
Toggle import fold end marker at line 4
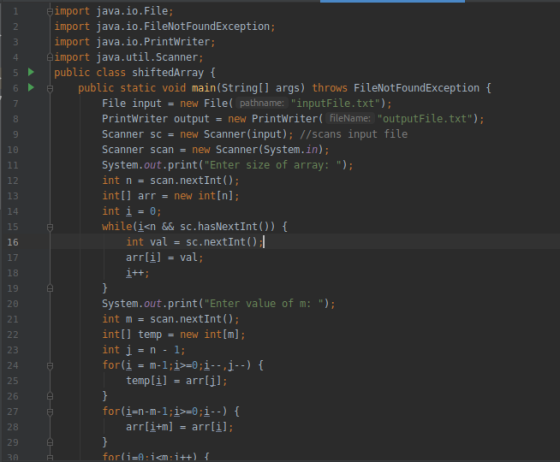tap(50, 57)
